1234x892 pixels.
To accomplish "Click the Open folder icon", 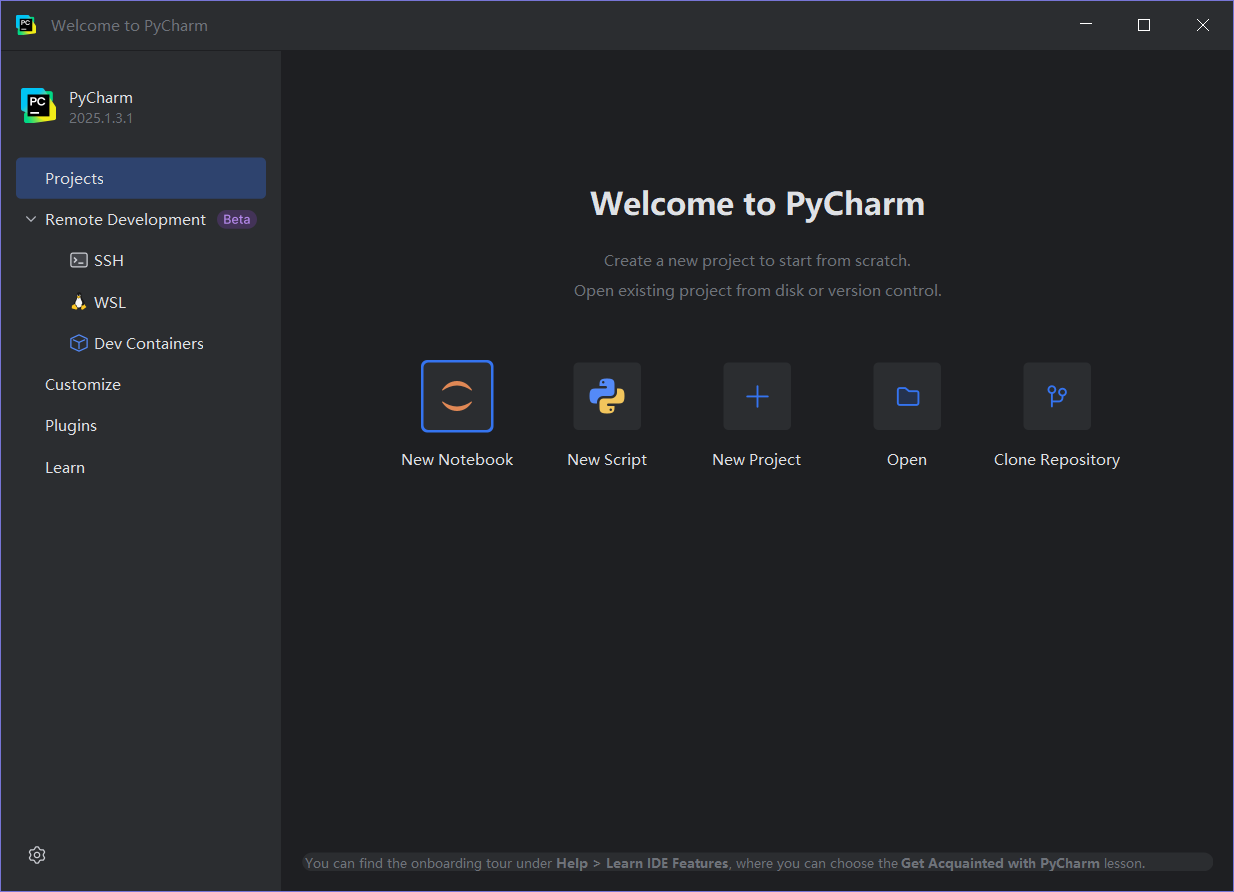I will [907, 396].
